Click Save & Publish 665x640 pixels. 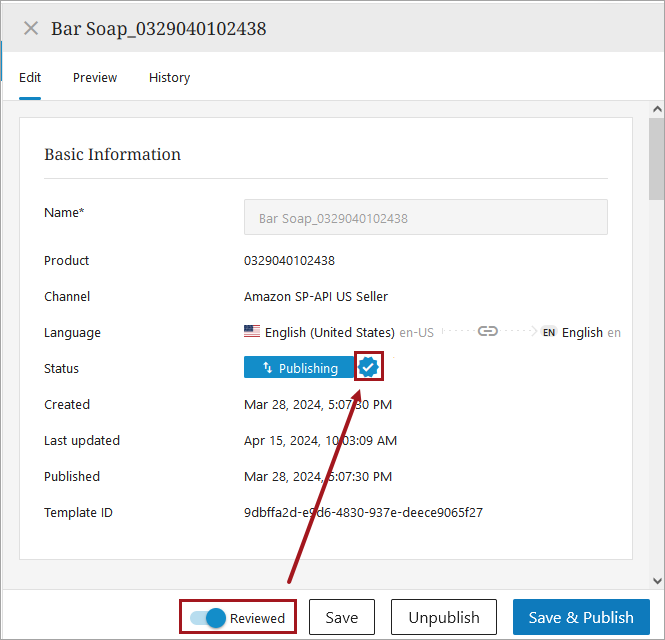(581, 618)
